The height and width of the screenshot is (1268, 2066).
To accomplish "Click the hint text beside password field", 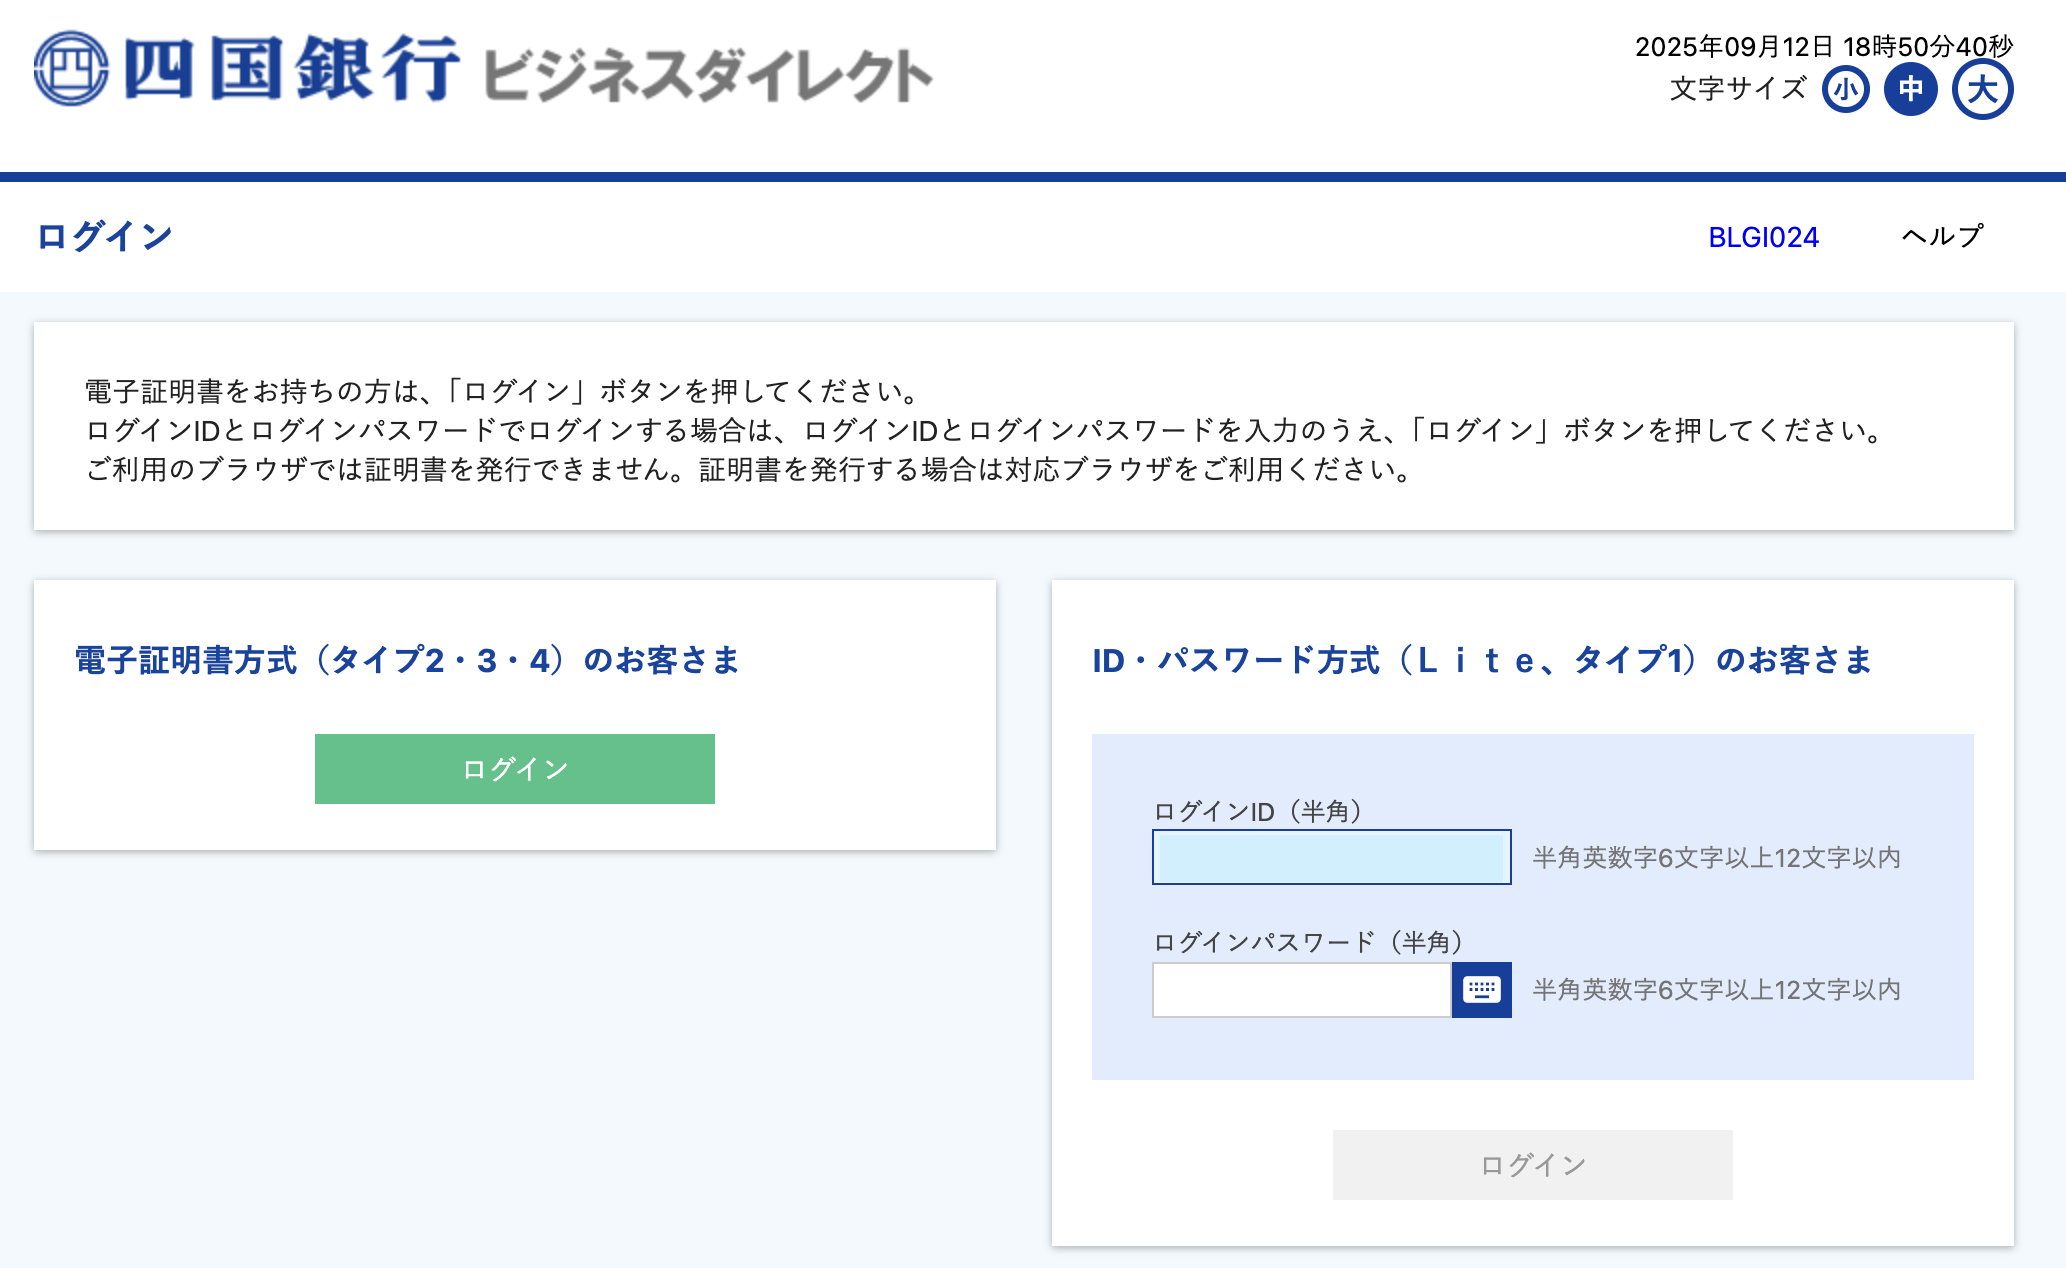I will [1716, 990].
